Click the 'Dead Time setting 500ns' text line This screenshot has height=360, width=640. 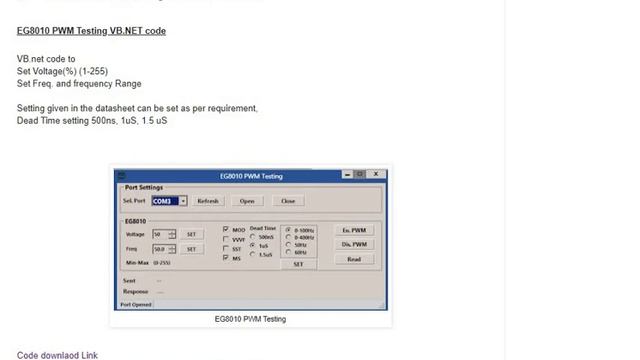[92, 121]
